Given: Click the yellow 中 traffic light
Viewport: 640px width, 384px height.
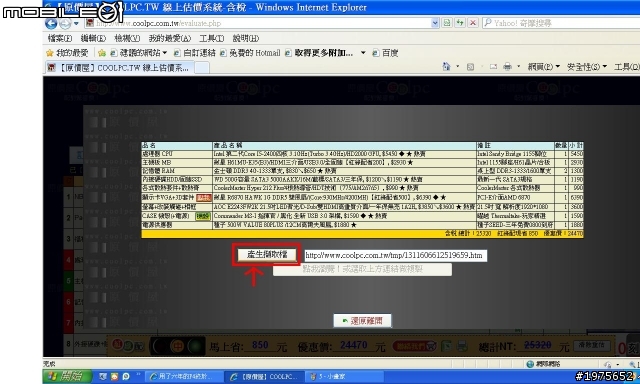Looking at the screenshot, I should click(178, 346).
